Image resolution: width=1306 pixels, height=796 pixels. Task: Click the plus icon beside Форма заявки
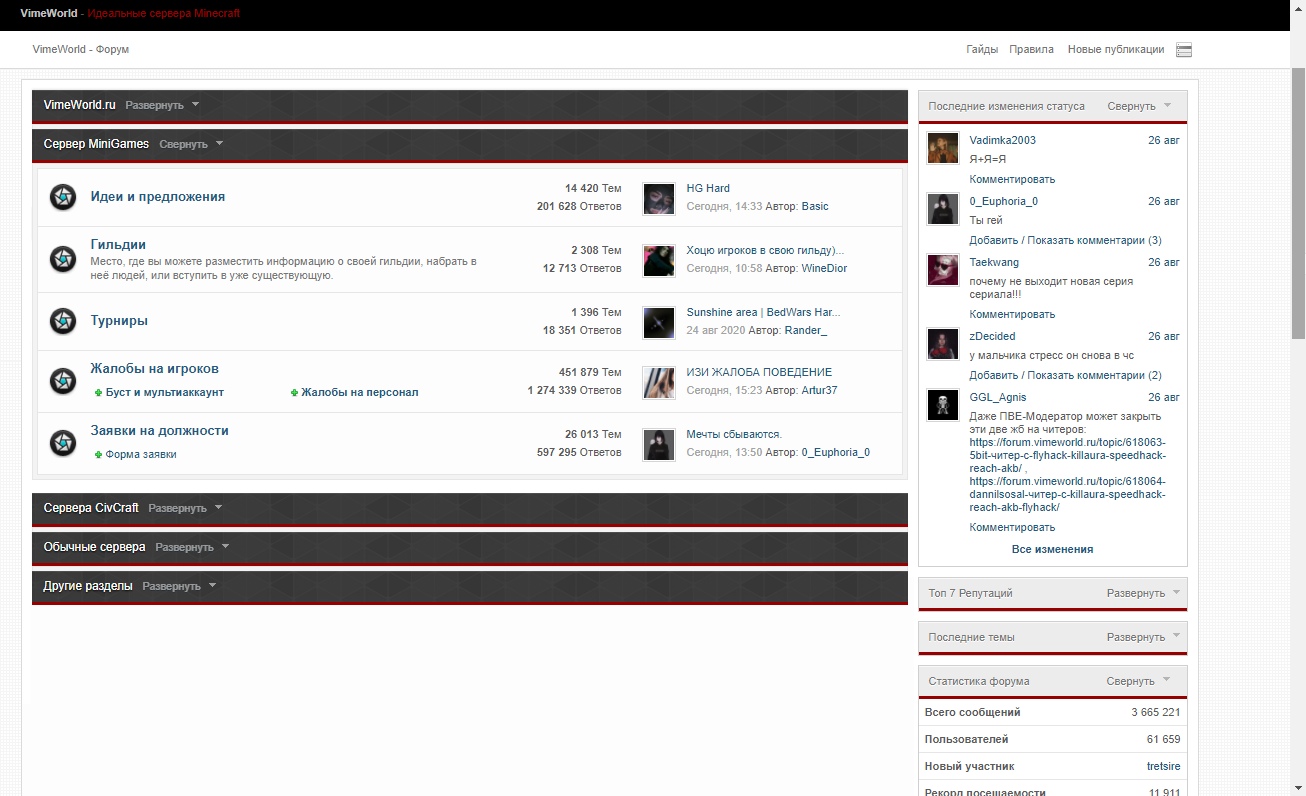click(x=98, y=455)
